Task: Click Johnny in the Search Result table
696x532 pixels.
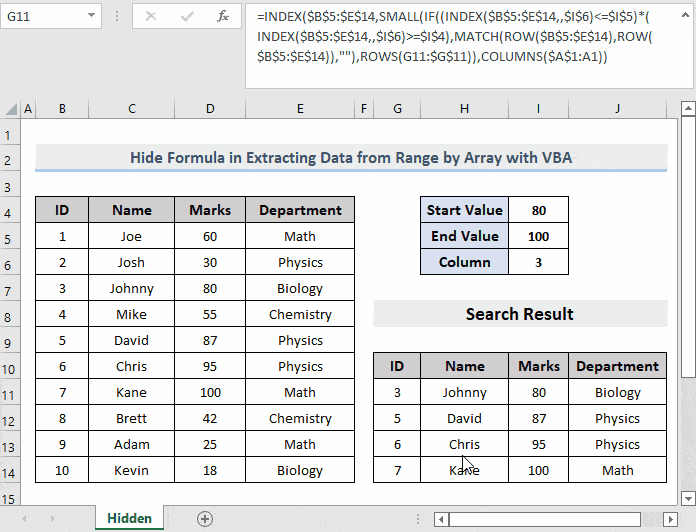Action: click(464, 392)
